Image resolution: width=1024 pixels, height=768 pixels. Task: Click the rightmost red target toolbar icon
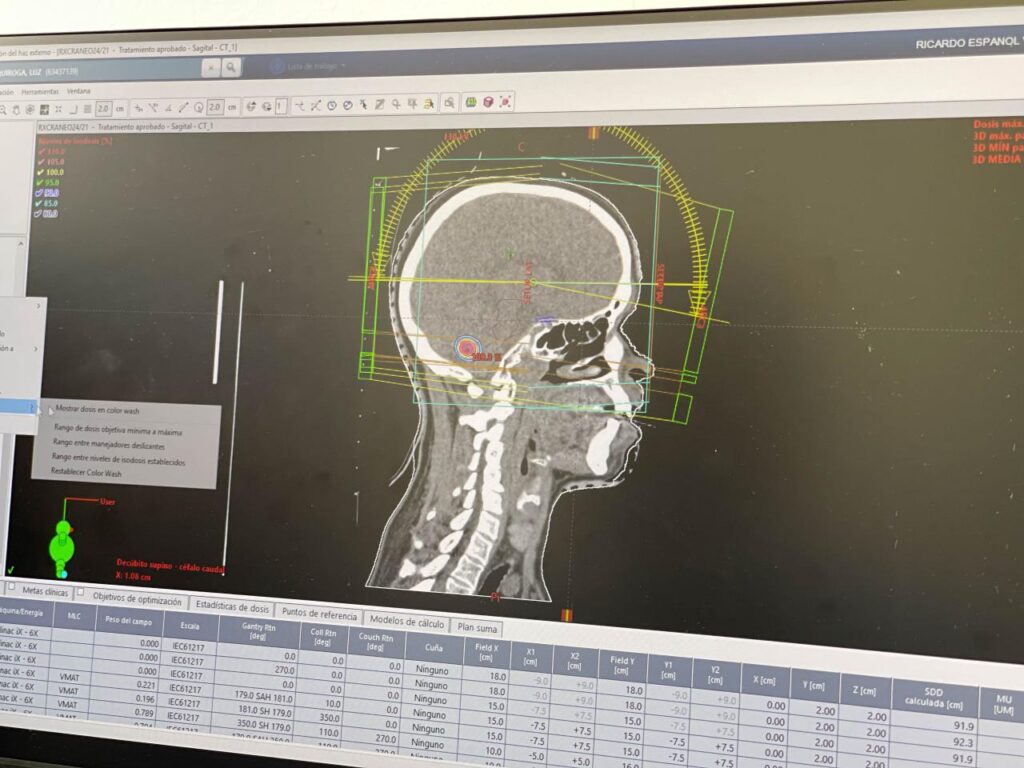506,102
